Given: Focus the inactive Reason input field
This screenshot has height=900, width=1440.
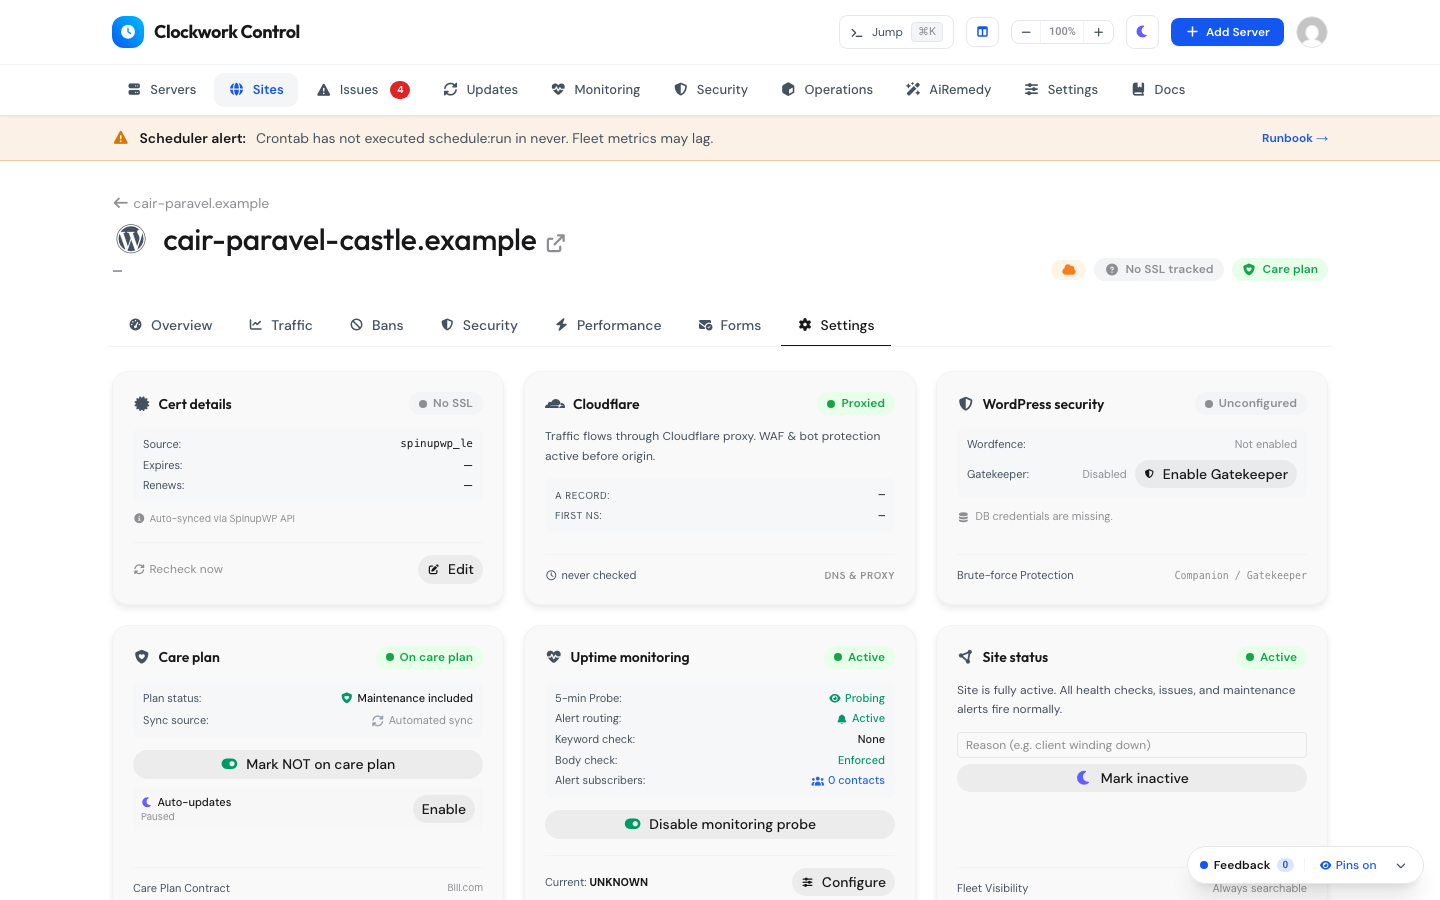Looking at the screenshot, I should (x=1132, y=745).
